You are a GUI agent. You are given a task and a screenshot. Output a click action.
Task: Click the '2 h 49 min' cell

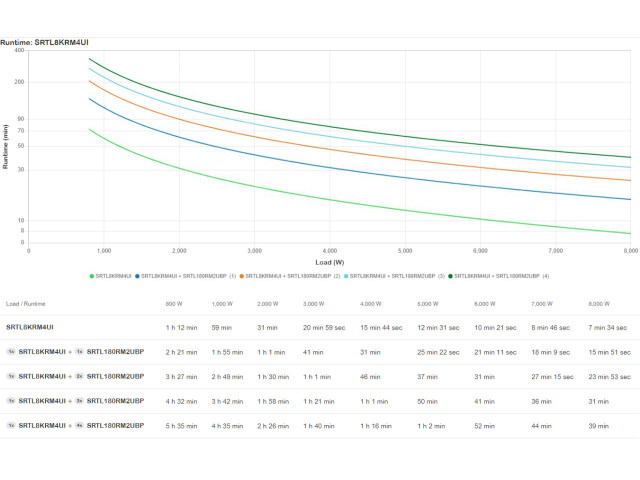coord(227,377)
